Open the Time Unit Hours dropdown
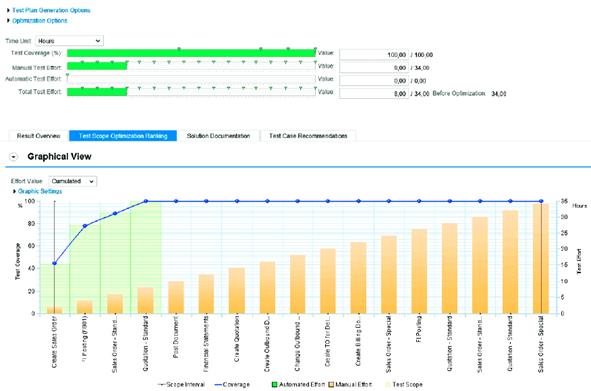Image resolution: width=591 pixels, height=391 pixels. point(69,41)
